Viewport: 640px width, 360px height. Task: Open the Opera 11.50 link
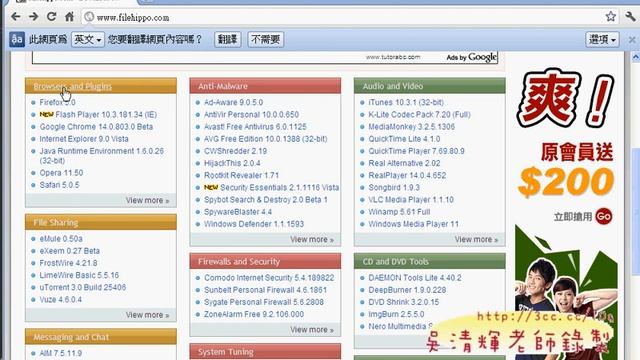(61, 173)
